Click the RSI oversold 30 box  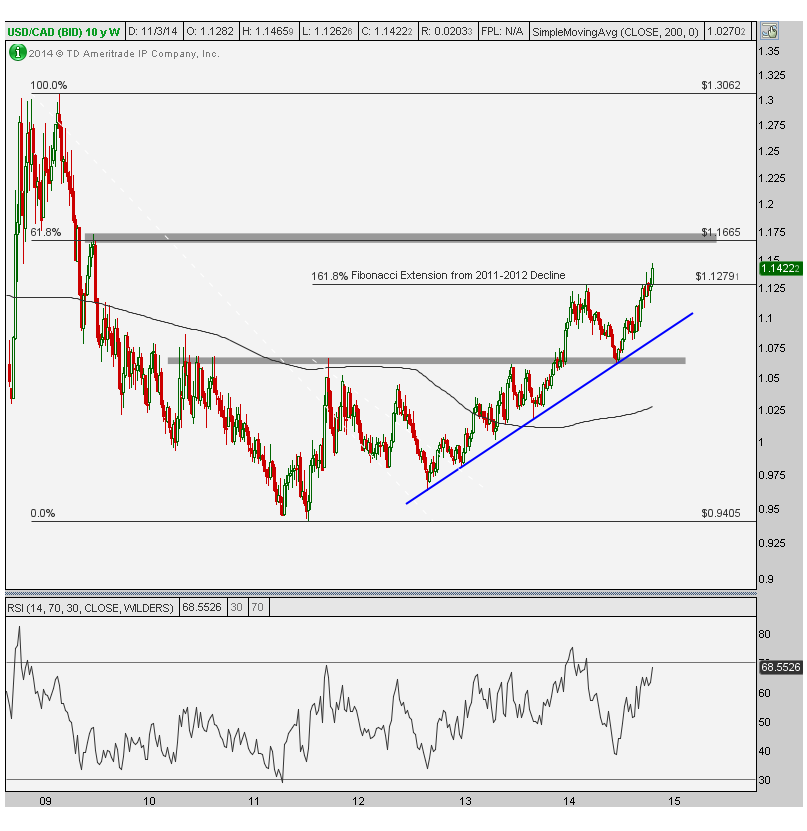[236, 607]
